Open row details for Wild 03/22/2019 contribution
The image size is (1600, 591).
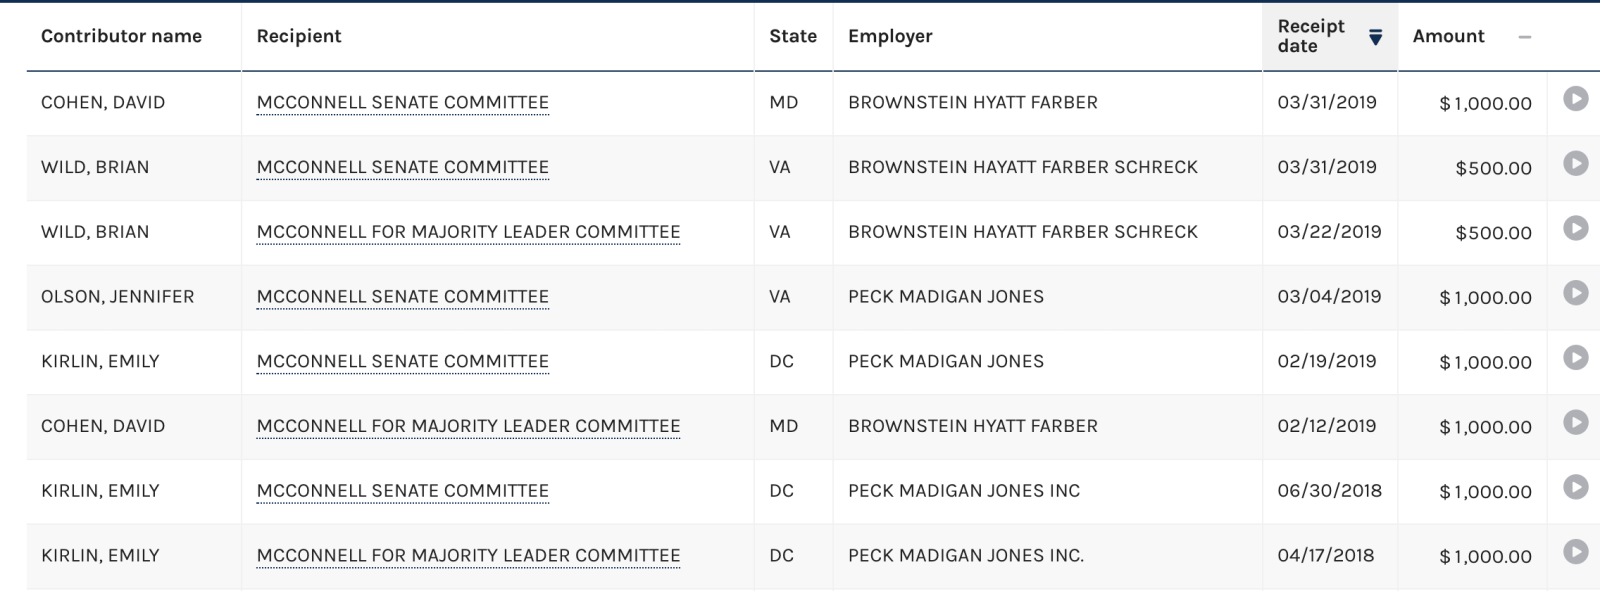click(1575, 228)
